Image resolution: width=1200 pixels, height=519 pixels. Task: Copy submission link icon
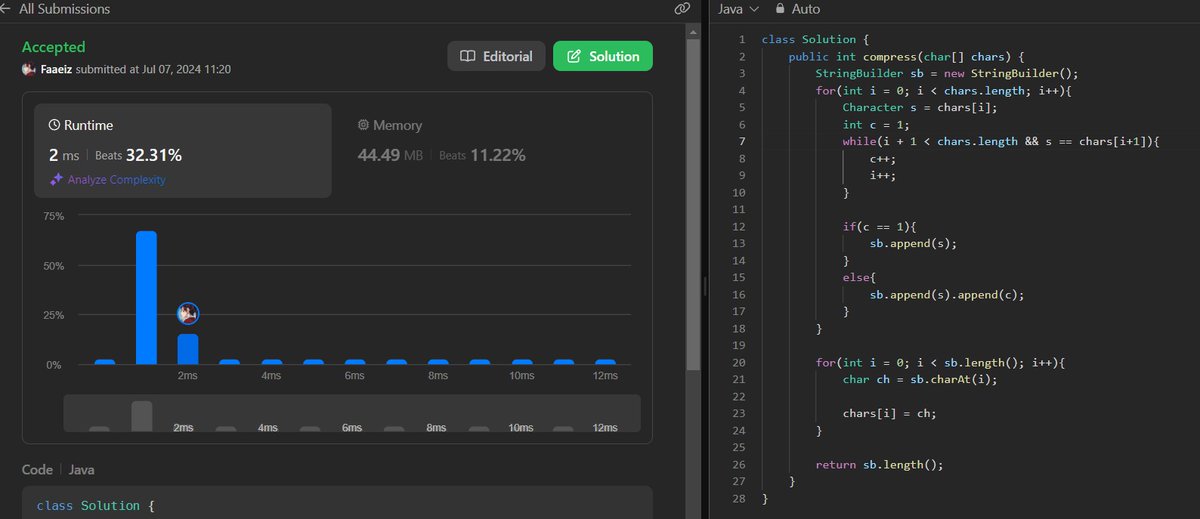coord(682,9)
